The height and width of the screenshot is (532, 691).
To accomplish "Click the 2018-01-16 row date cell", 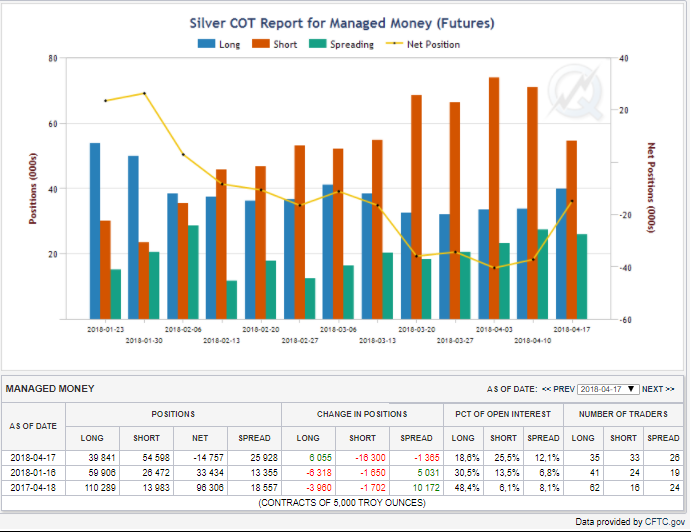I will pos(33,472).
